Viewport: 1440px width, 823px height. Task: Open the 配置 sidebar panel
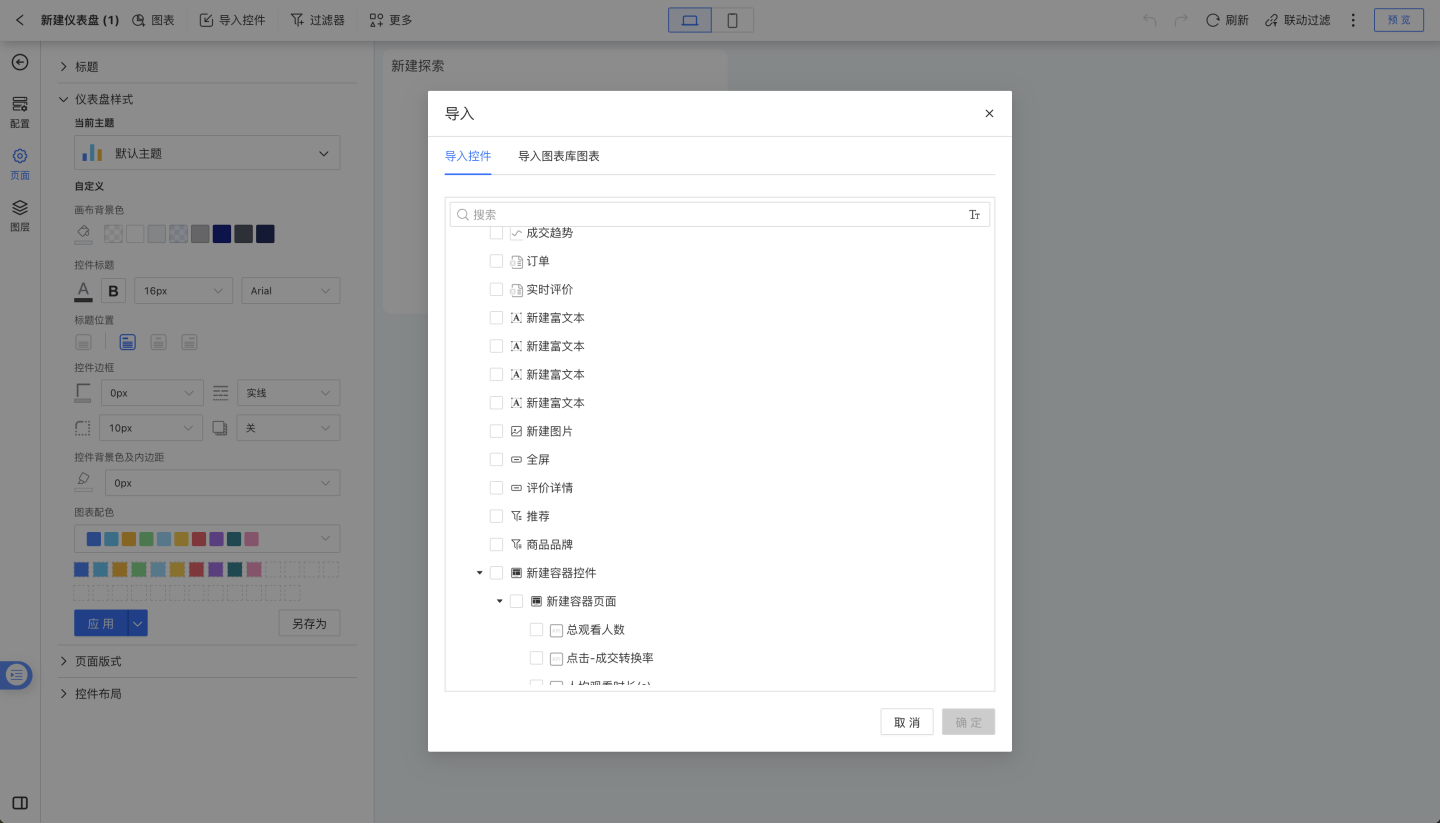click(20, 111)
